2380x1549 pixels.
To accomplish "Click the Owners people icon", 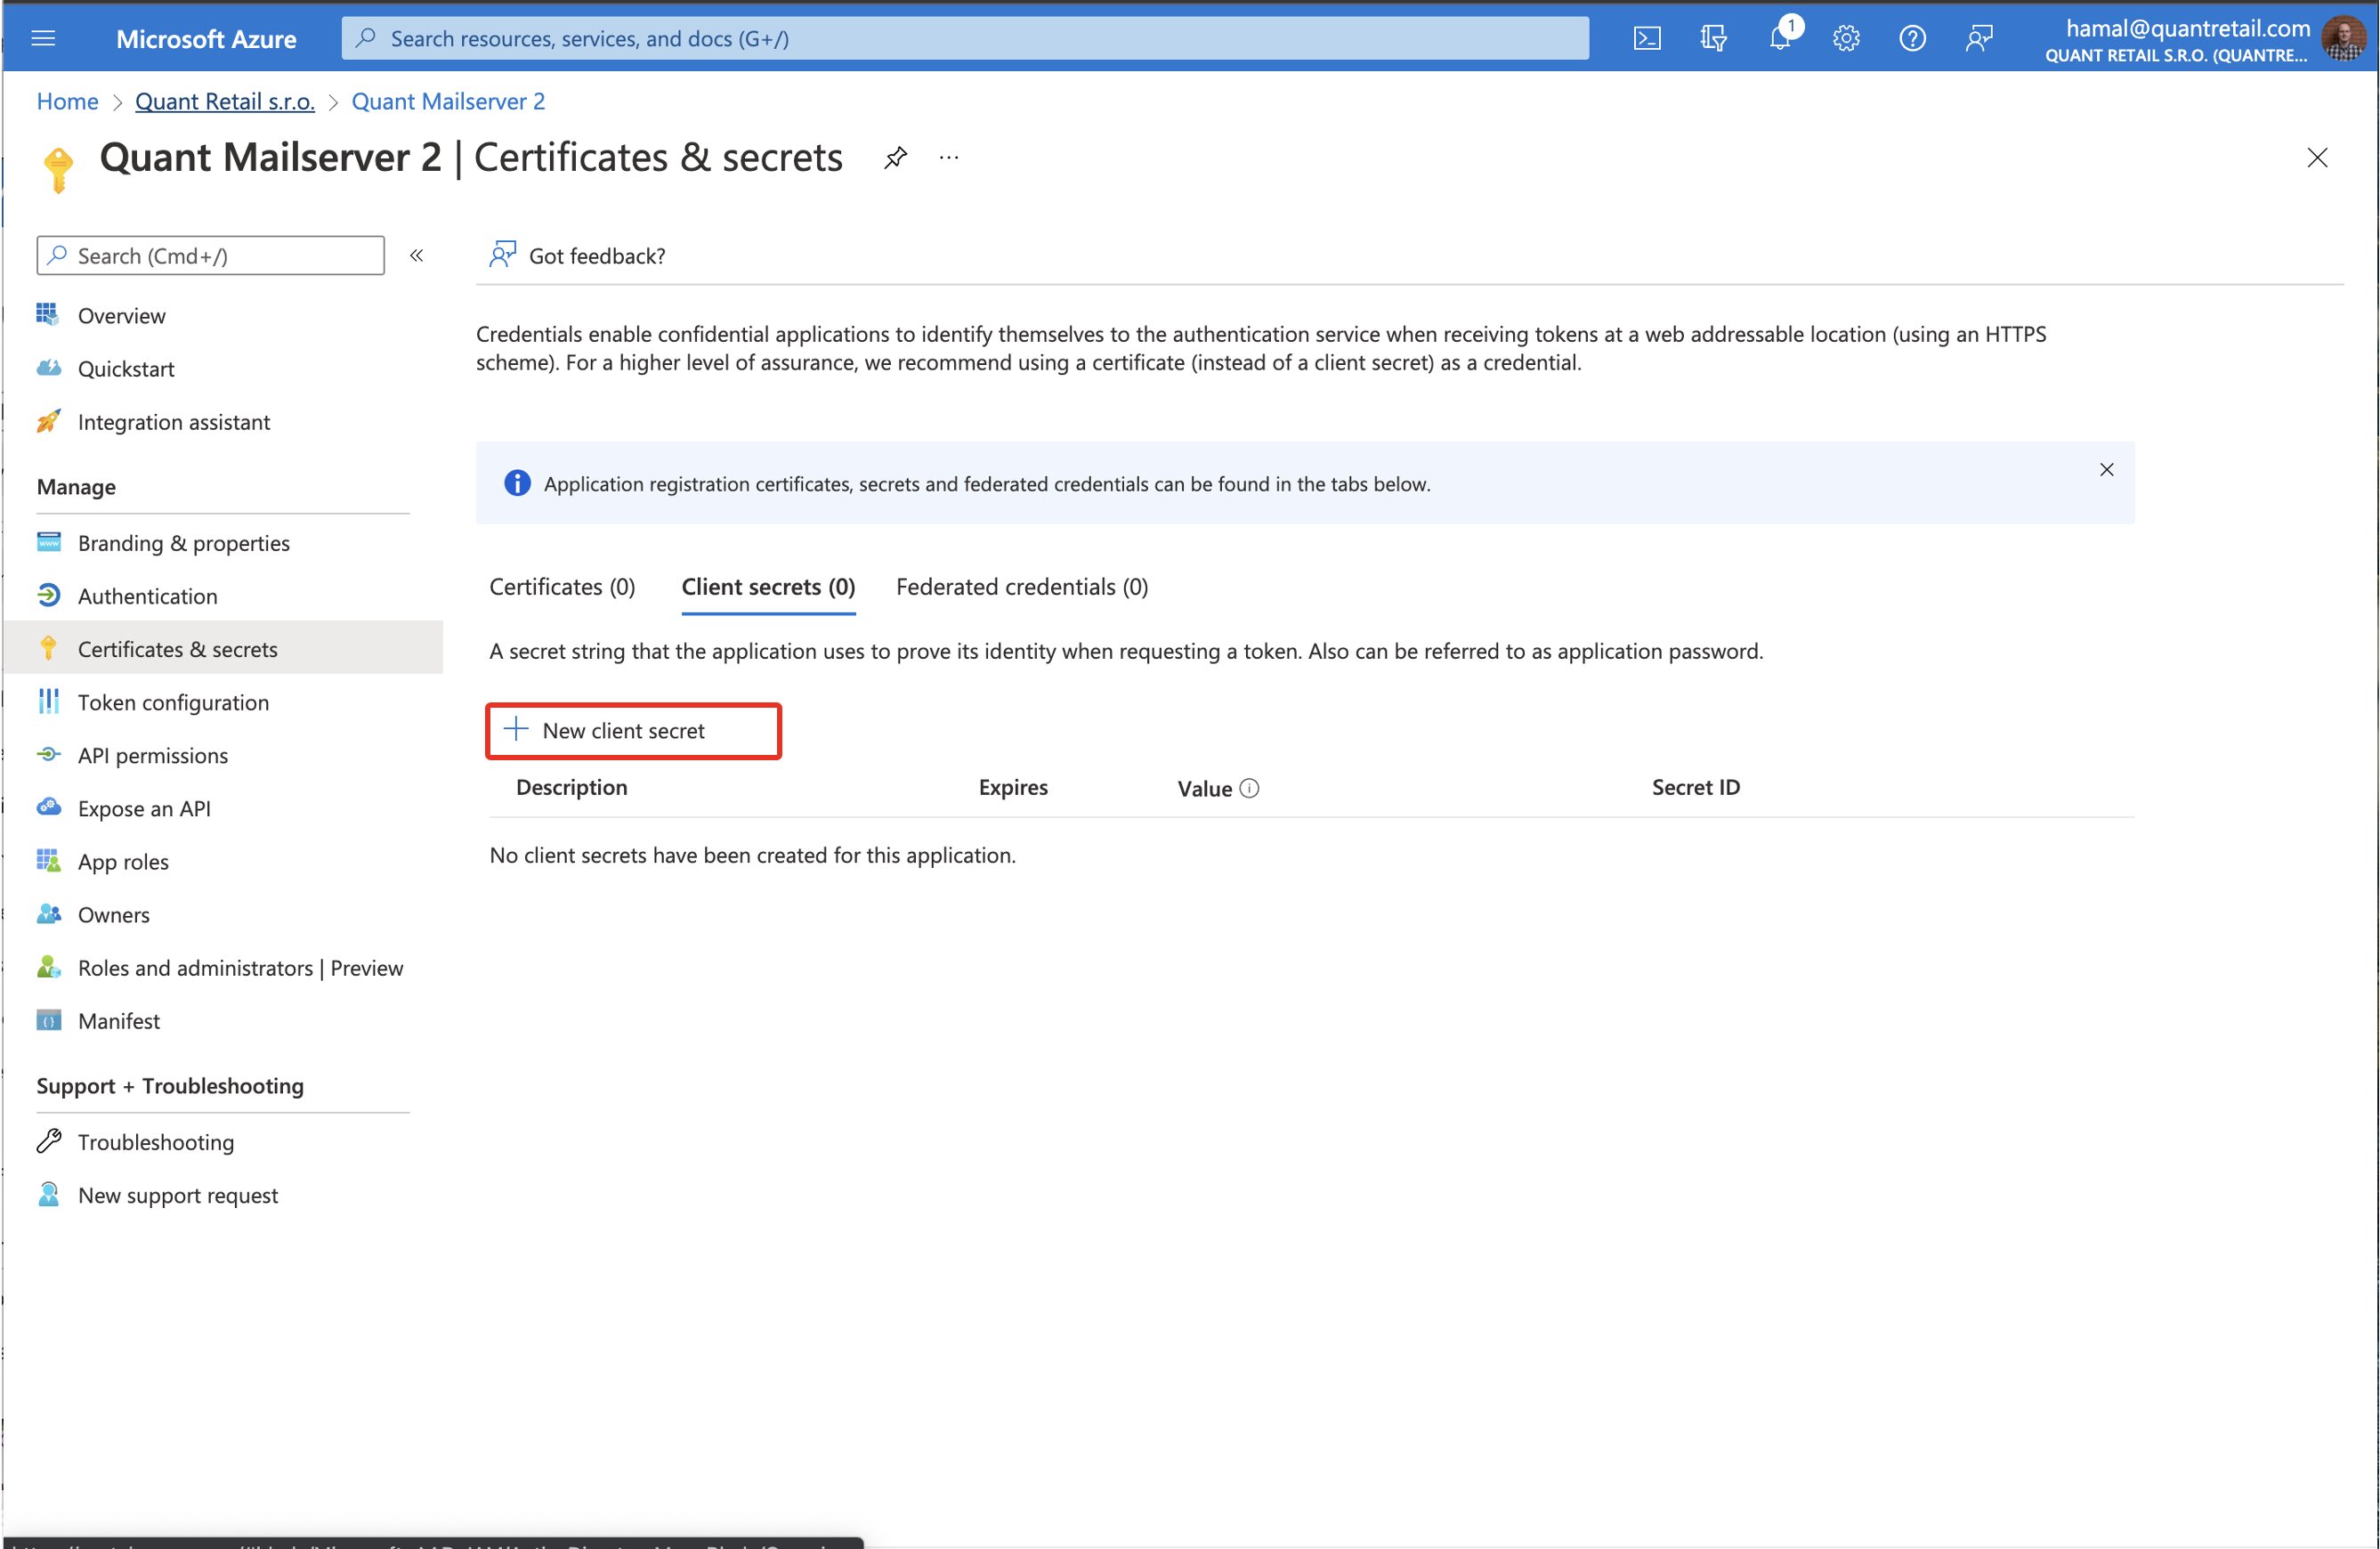I will 48,913.
